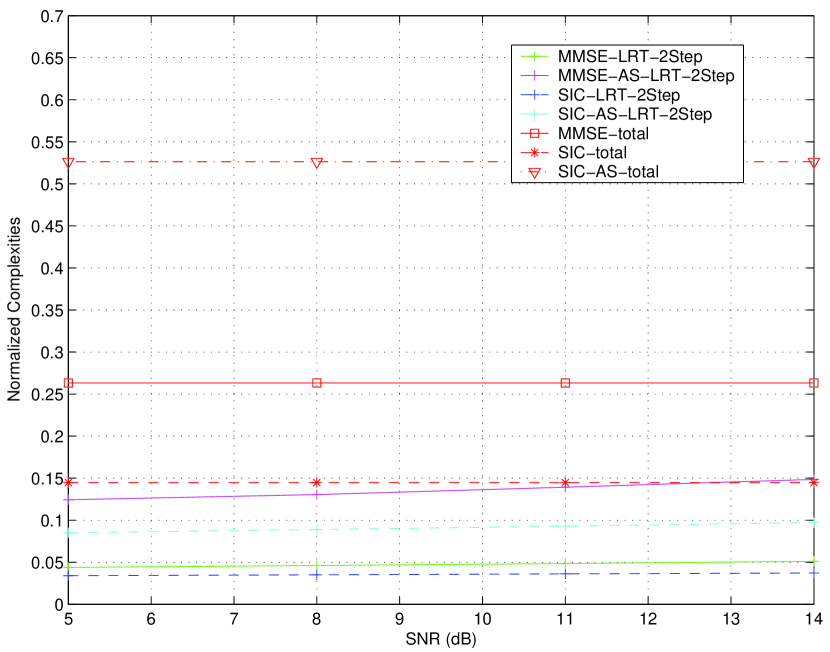The width and height of the screenshot is (830, 652).
Task: Click the MMSE-AS-LRT-2Step legend label
Action: click(x=646, y=76)
